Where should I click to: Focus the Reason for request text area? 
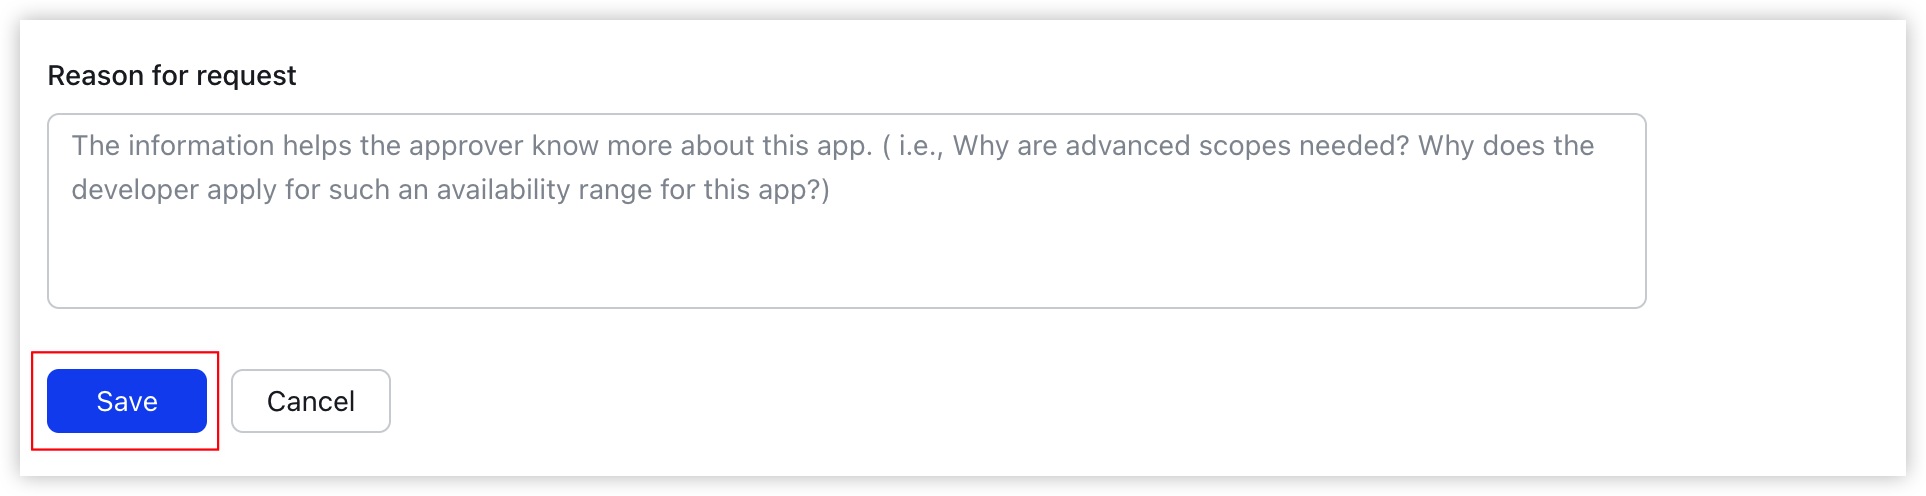pyautogui.click(x=847, y=211)
